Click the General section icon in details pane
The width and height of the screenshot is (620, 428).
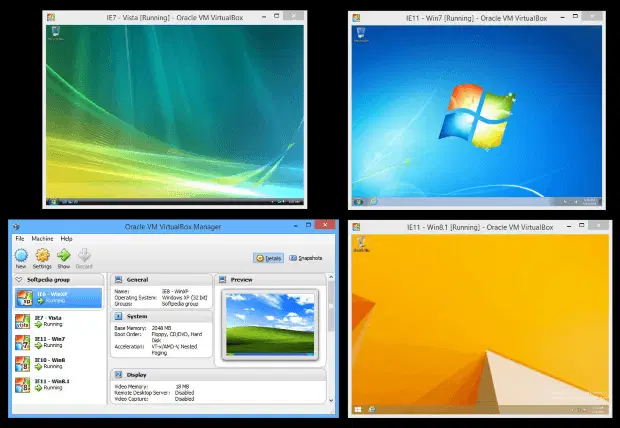118,280
